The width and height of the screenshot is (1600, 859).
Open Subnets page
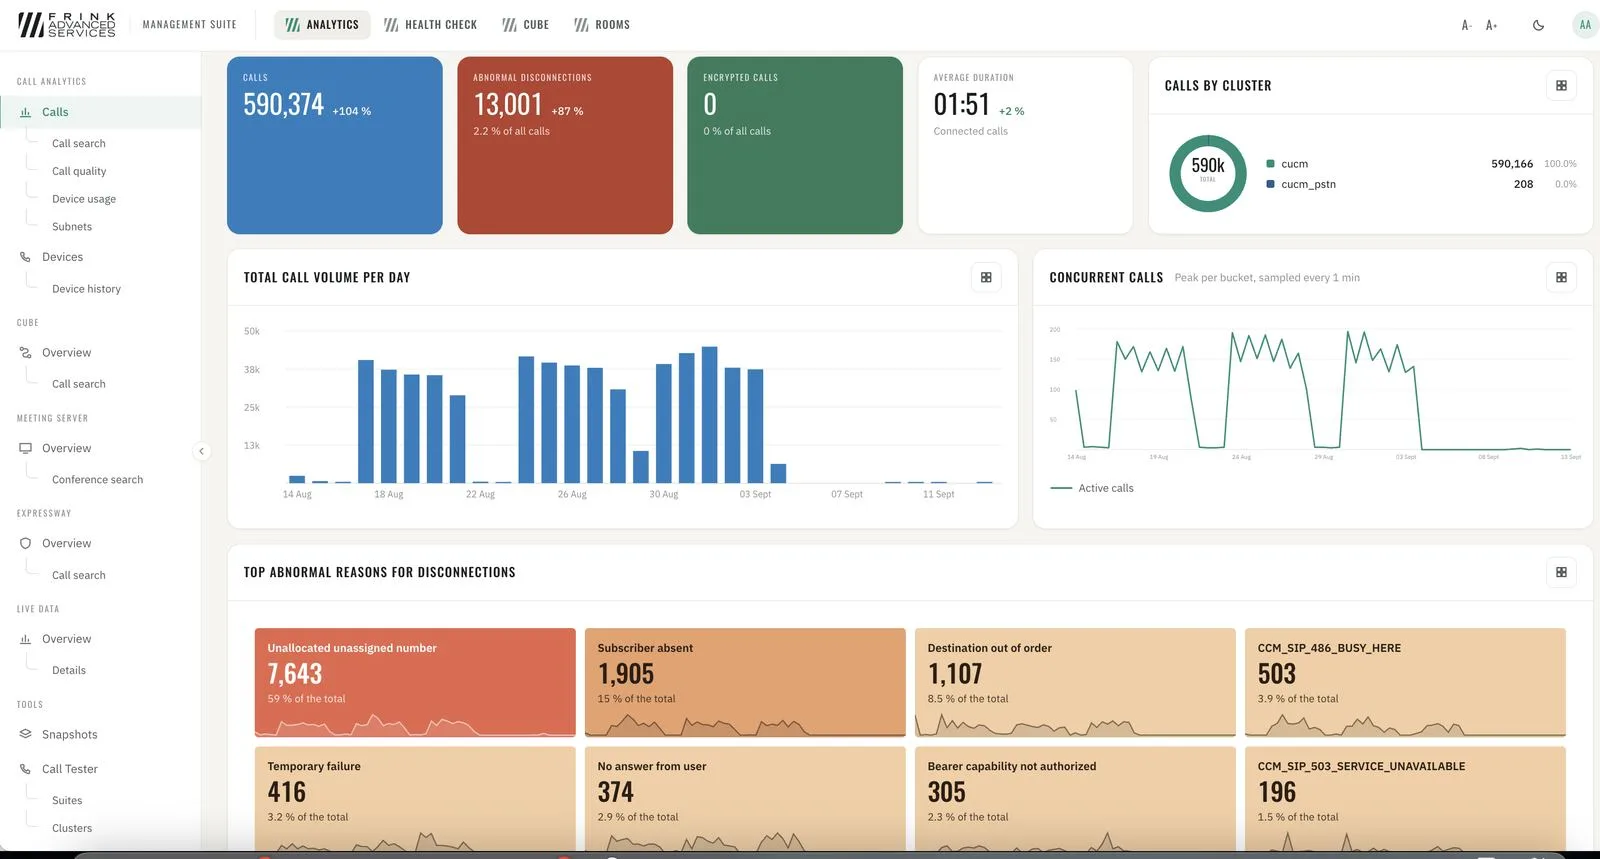72,227
